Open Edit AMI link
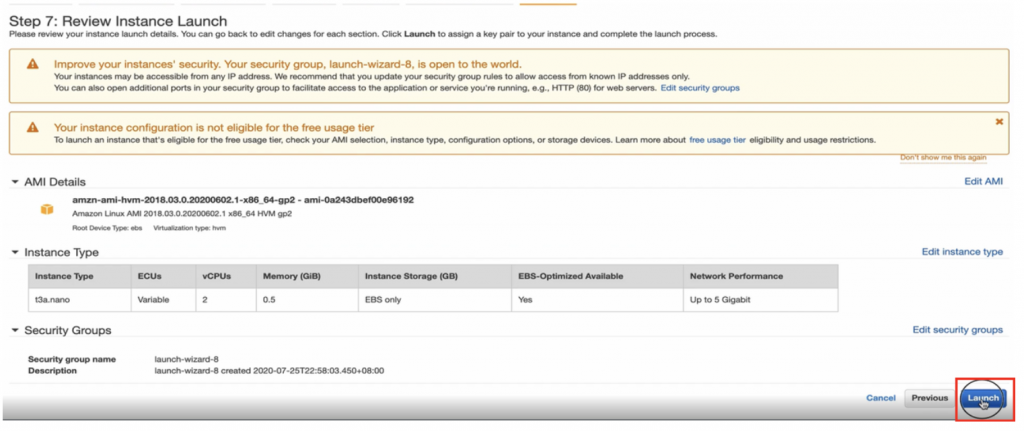This screenshot has height=431, width=1024. point(984,182)
